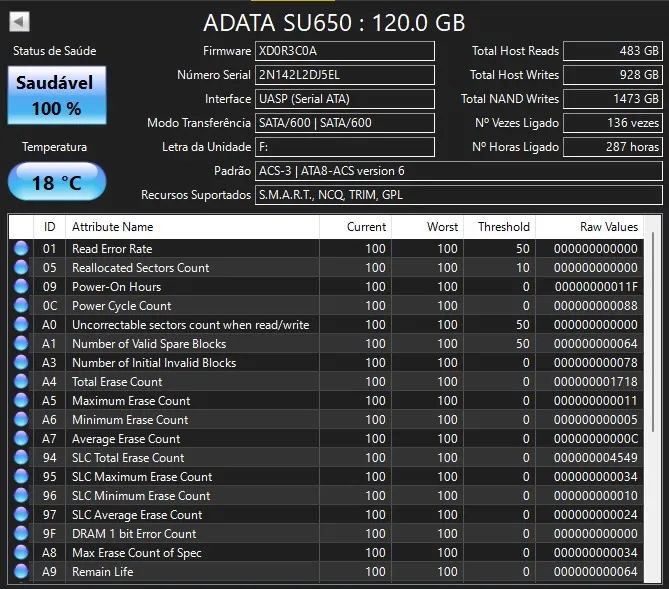Click the back arrow to previous disk
669x589 pixels.
pyautogui.click(x=19, y=21)
